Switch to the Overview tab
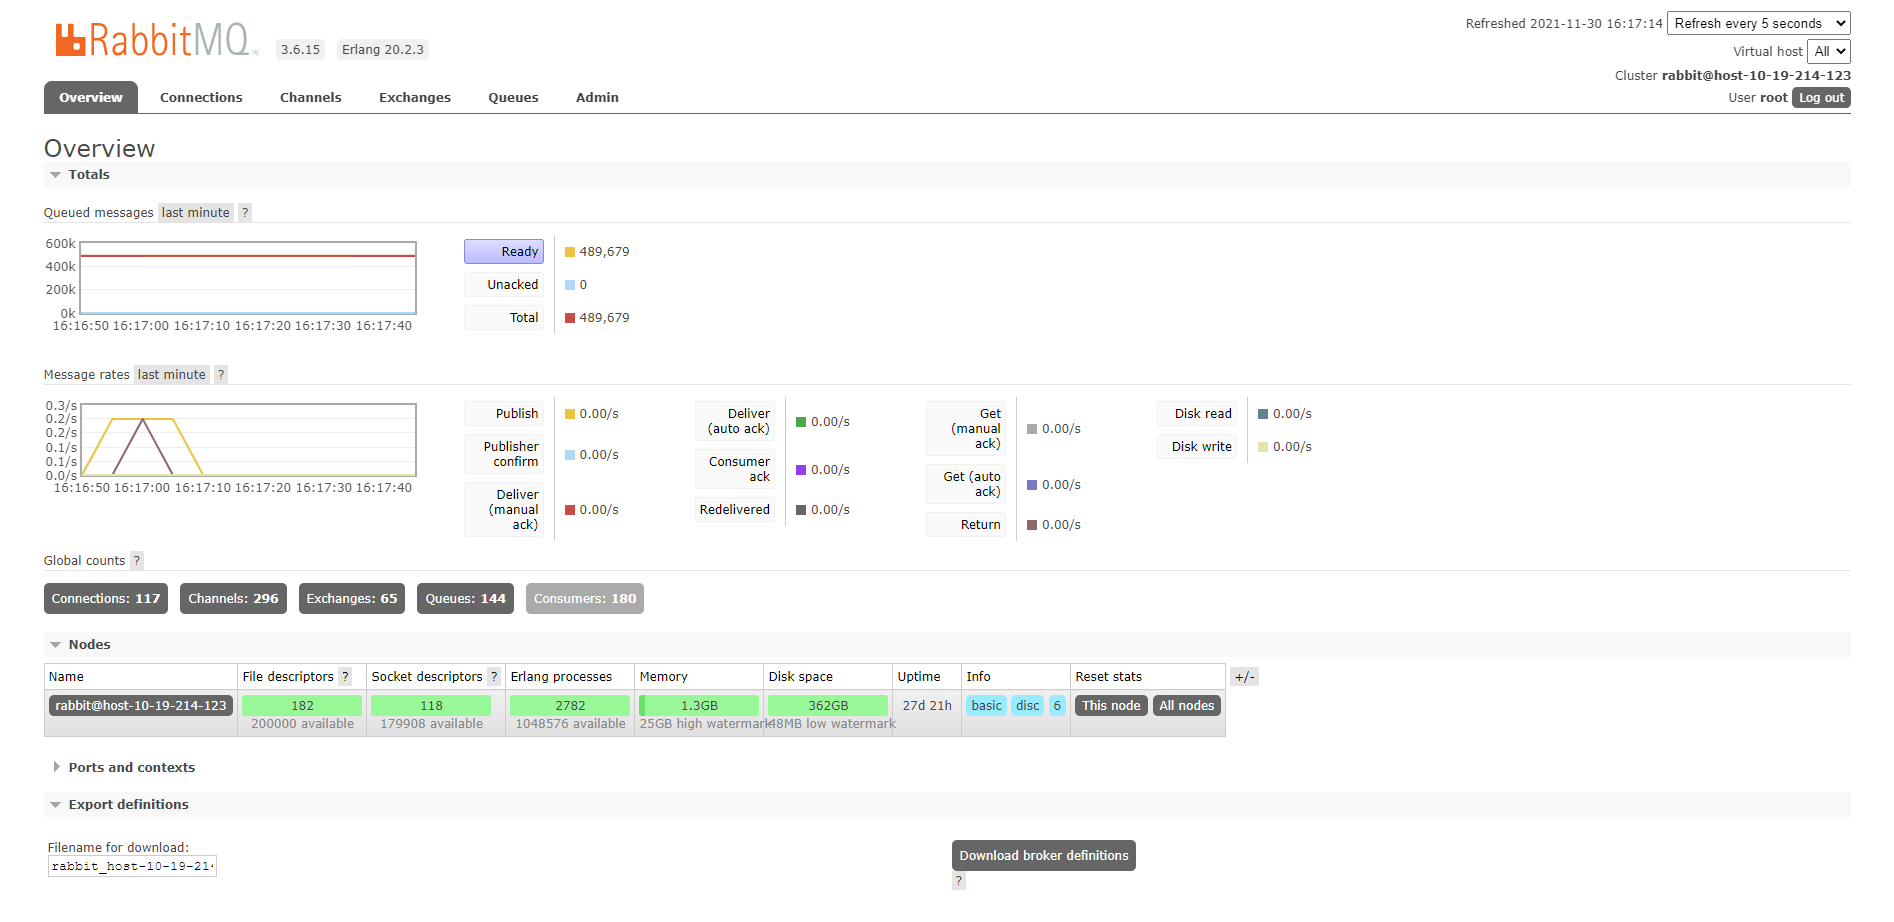Viewport: 1894px width, 922px height. [91, 97]
